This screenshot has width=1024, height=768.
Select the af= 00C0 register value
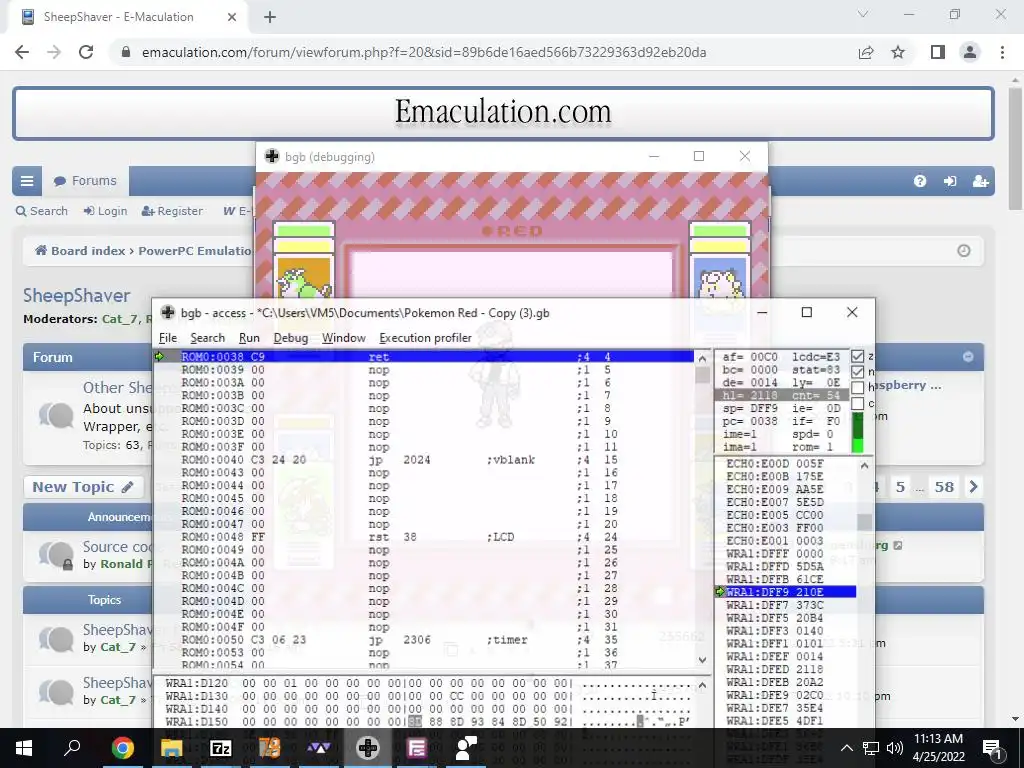coord(750,357)
